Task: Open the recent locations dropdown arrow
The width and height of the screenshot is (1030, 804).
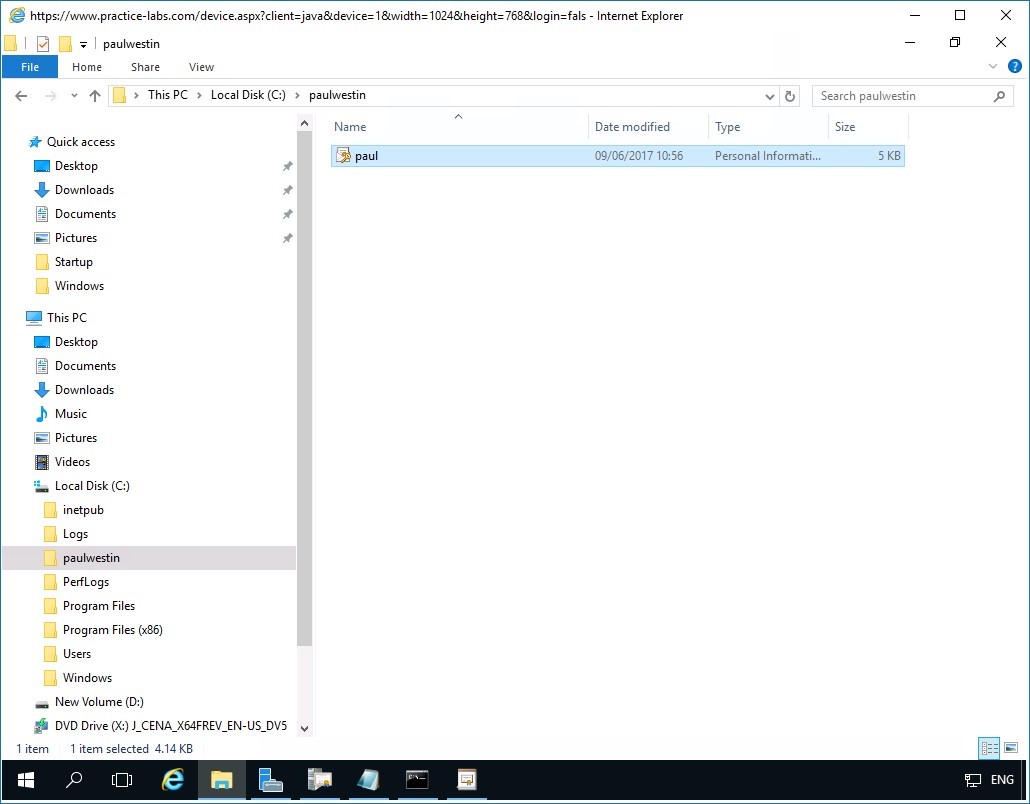Action: click(74, 97)
